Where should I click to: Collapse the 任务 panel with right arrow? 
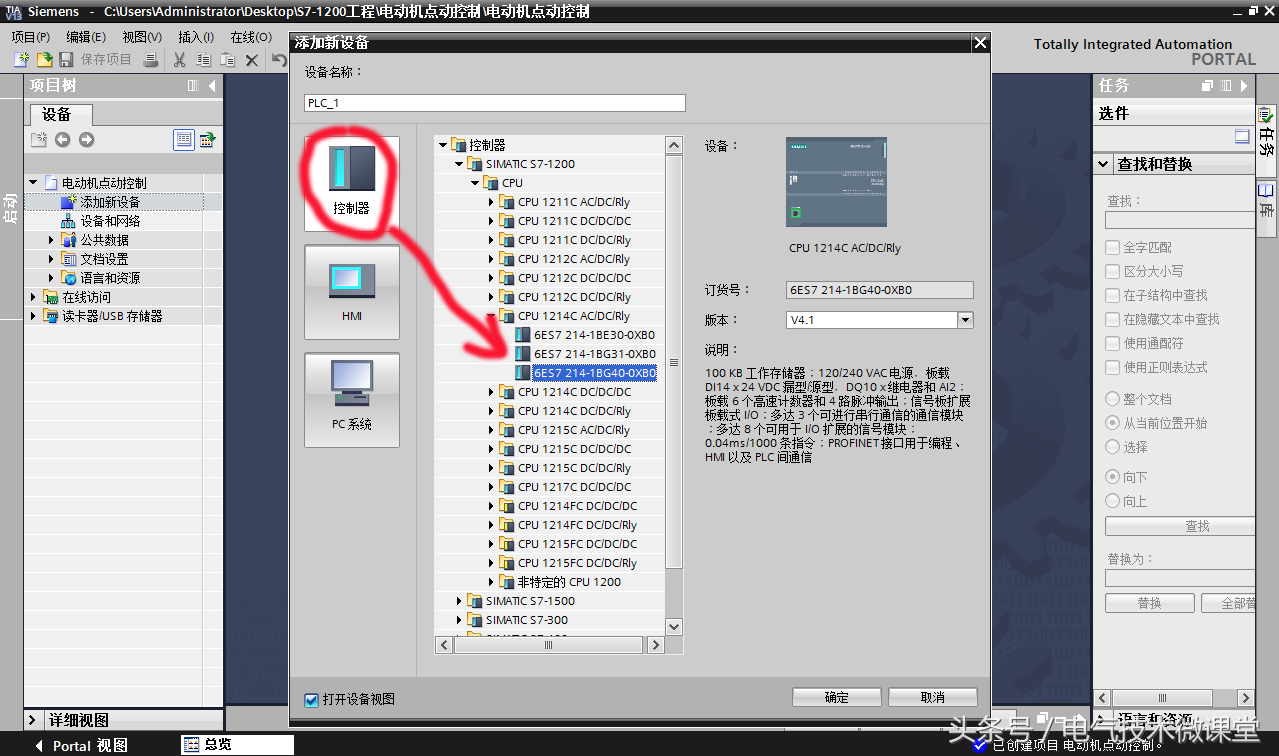point(1244,86)
